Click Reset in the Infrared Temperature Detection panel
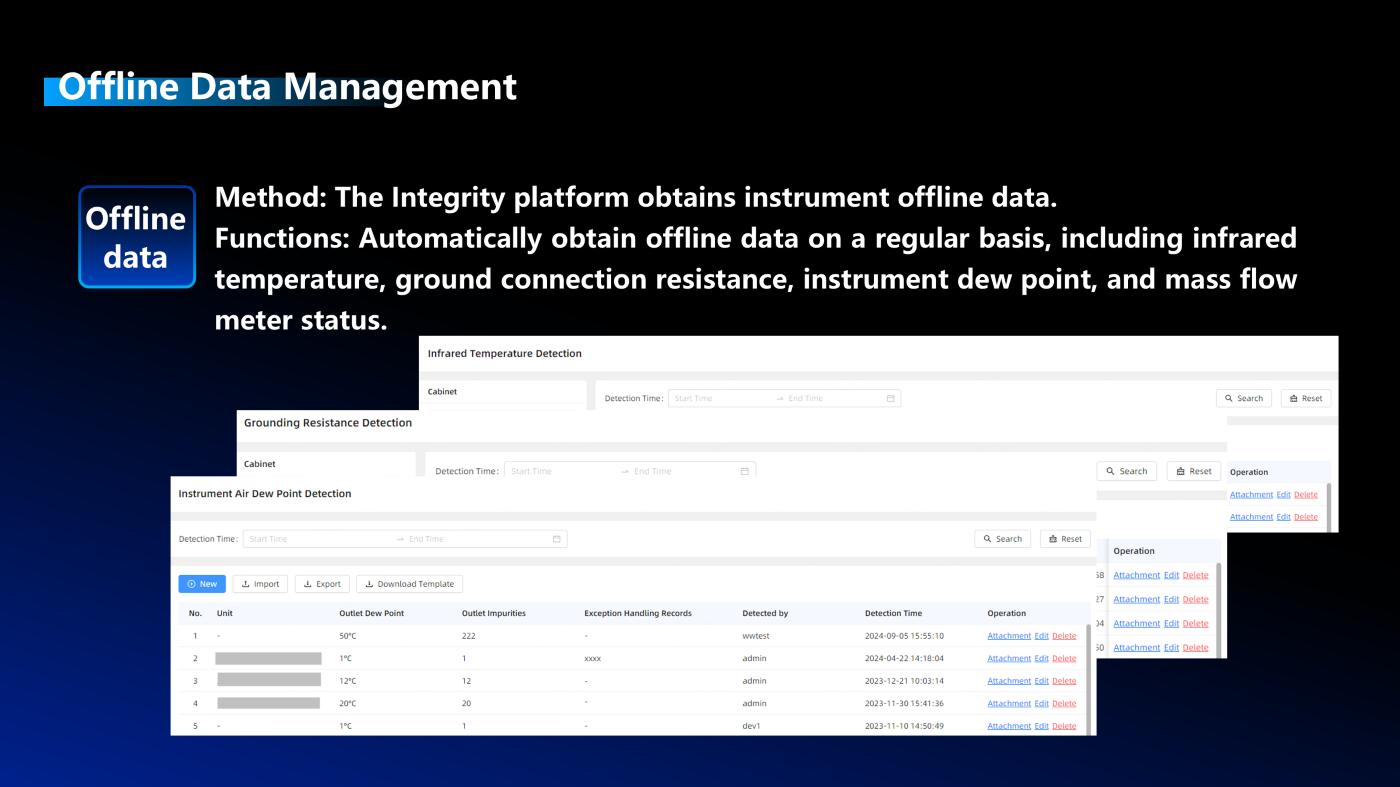 coord(1305,398)
